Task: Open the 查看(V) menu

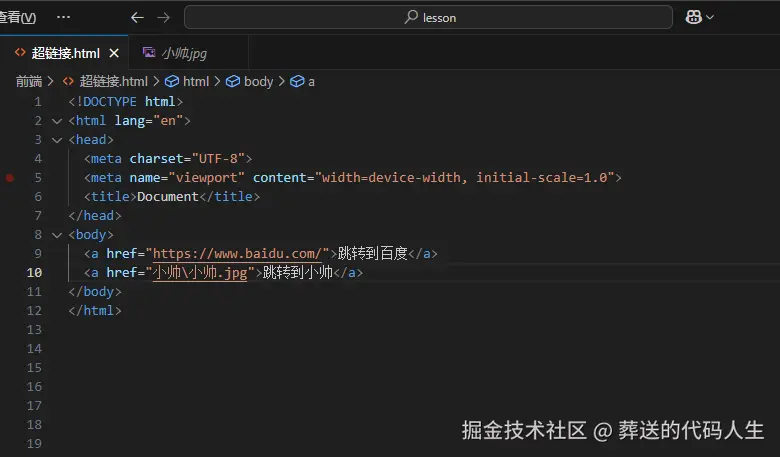Action: (x=18, y=17)
